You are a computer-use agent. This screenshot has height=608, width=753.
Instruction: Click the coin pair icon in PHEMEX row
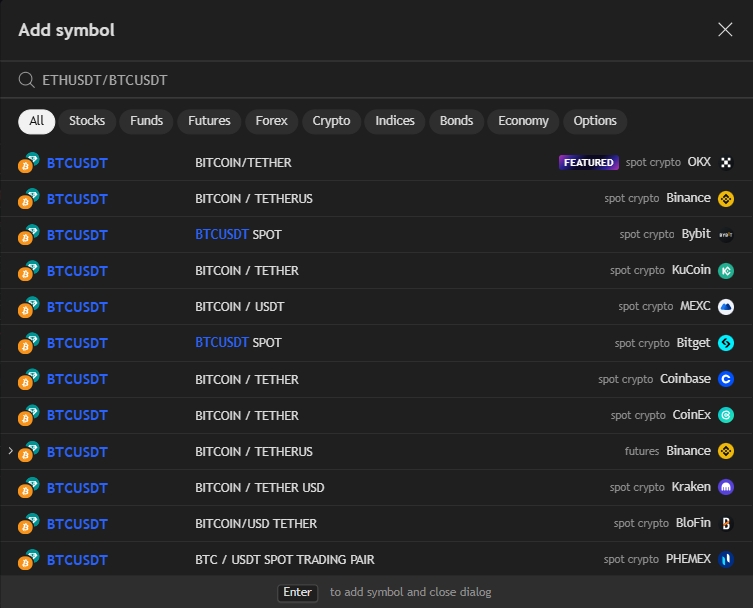tap(28, 559)
